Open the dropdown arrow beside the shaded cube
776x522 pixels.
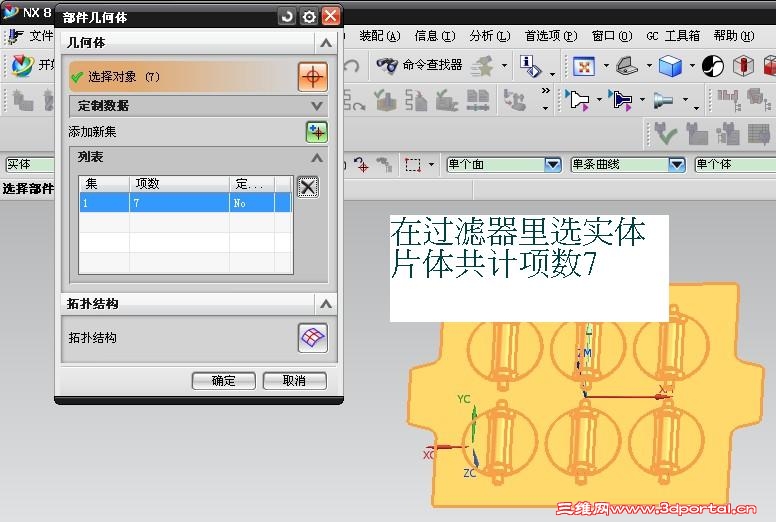point(692,65)
